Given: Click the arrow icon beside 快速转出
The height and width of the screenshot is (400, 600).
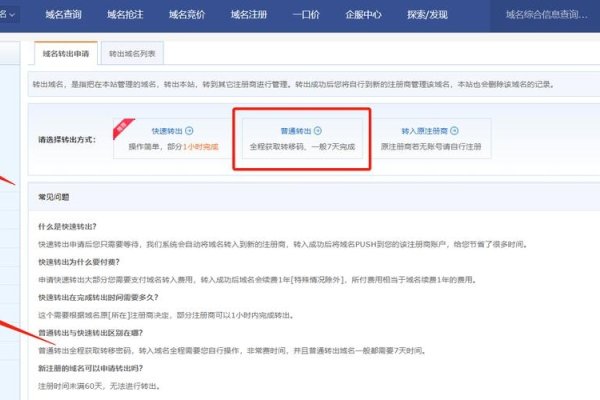Looking at the screenshot, I should pyautogui.click(x=189, y=131).
